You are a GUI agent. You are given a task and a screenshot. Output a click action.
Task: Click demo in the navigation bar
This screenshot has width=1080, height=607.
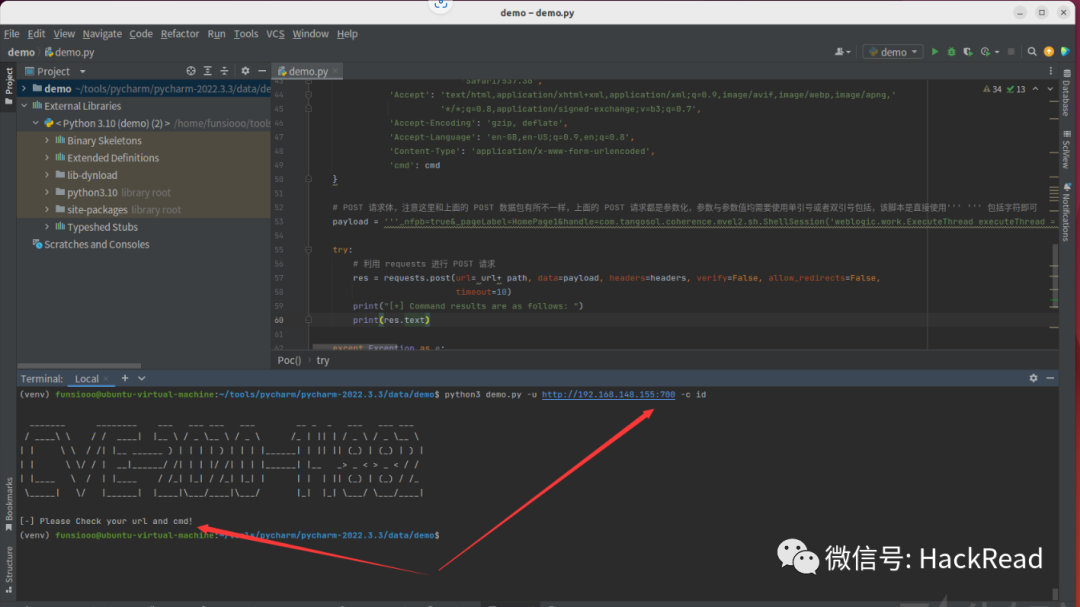pos(21,52)
